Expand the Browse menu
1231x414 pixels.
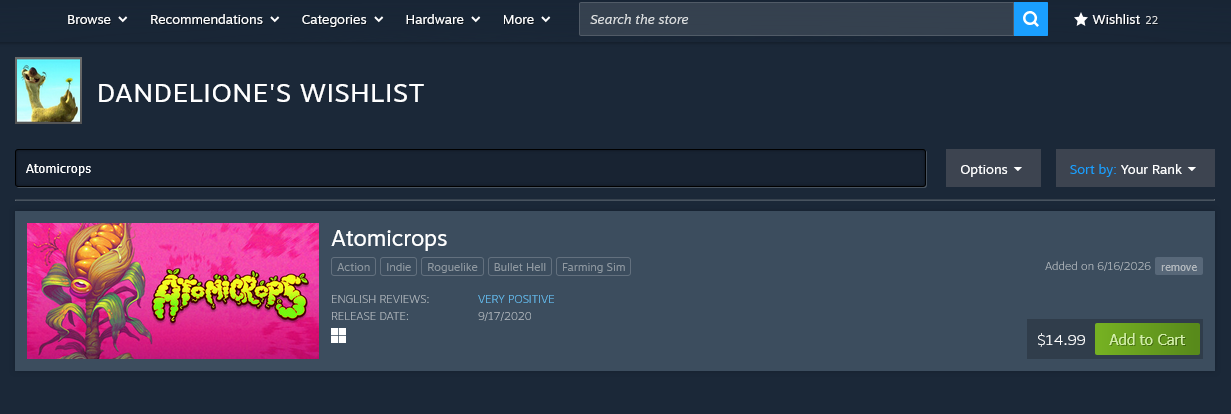pos(97,19)
